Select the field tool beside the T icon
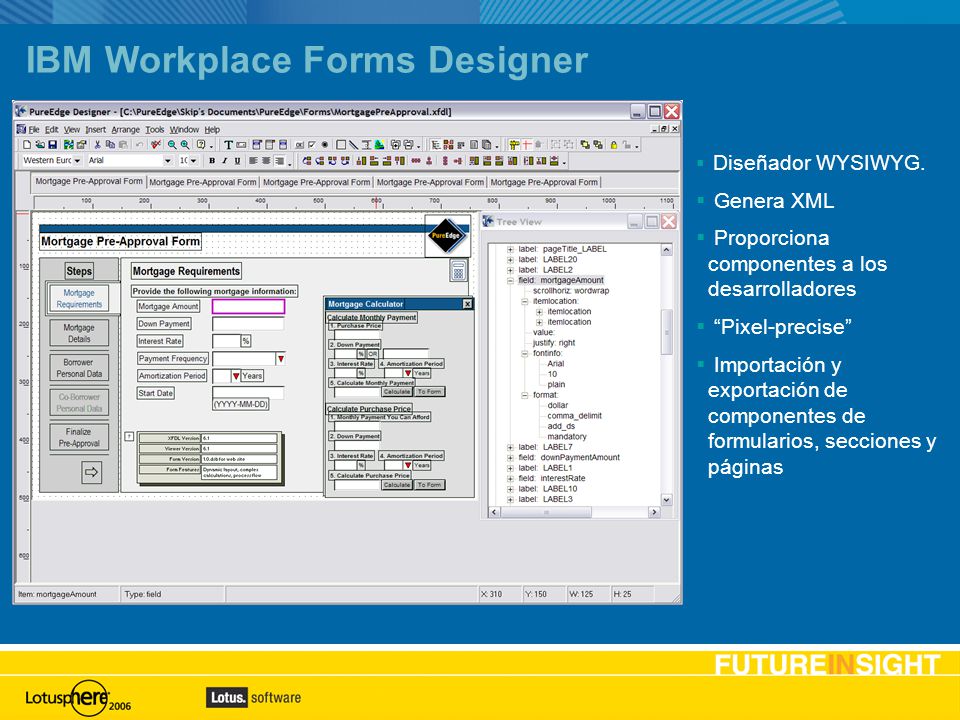The width and height of the screenshot is (960, 720). [241, 145]
